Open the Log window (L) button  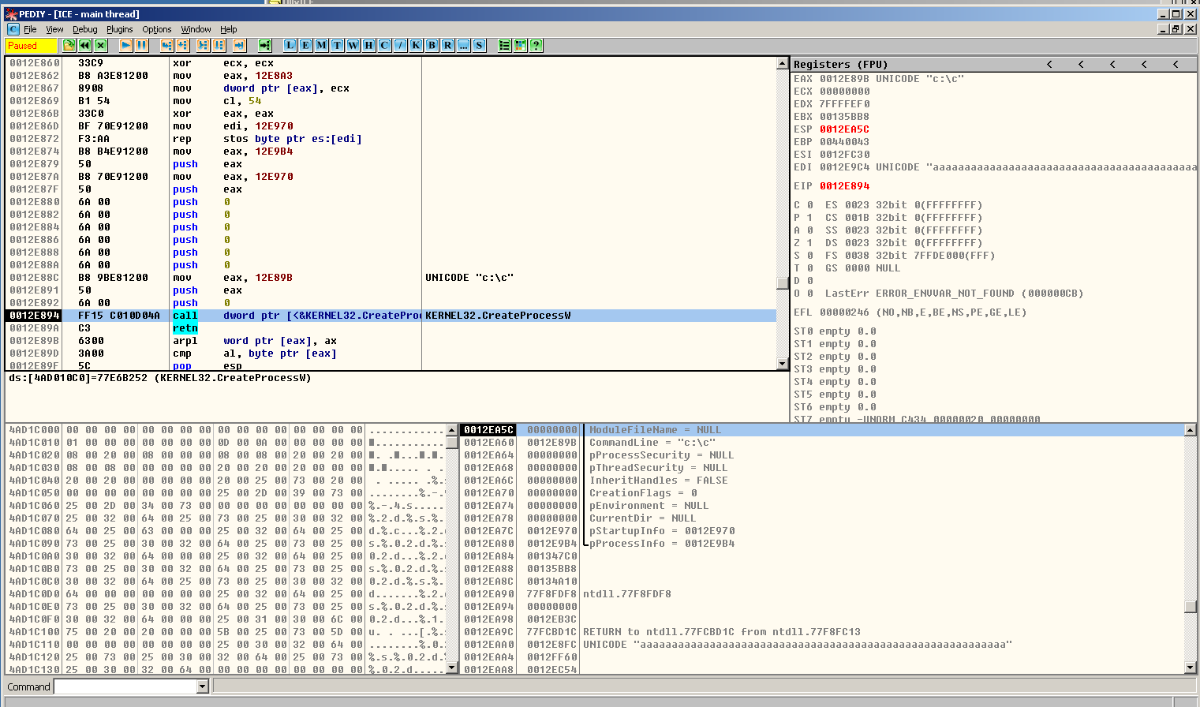point(290,46)
